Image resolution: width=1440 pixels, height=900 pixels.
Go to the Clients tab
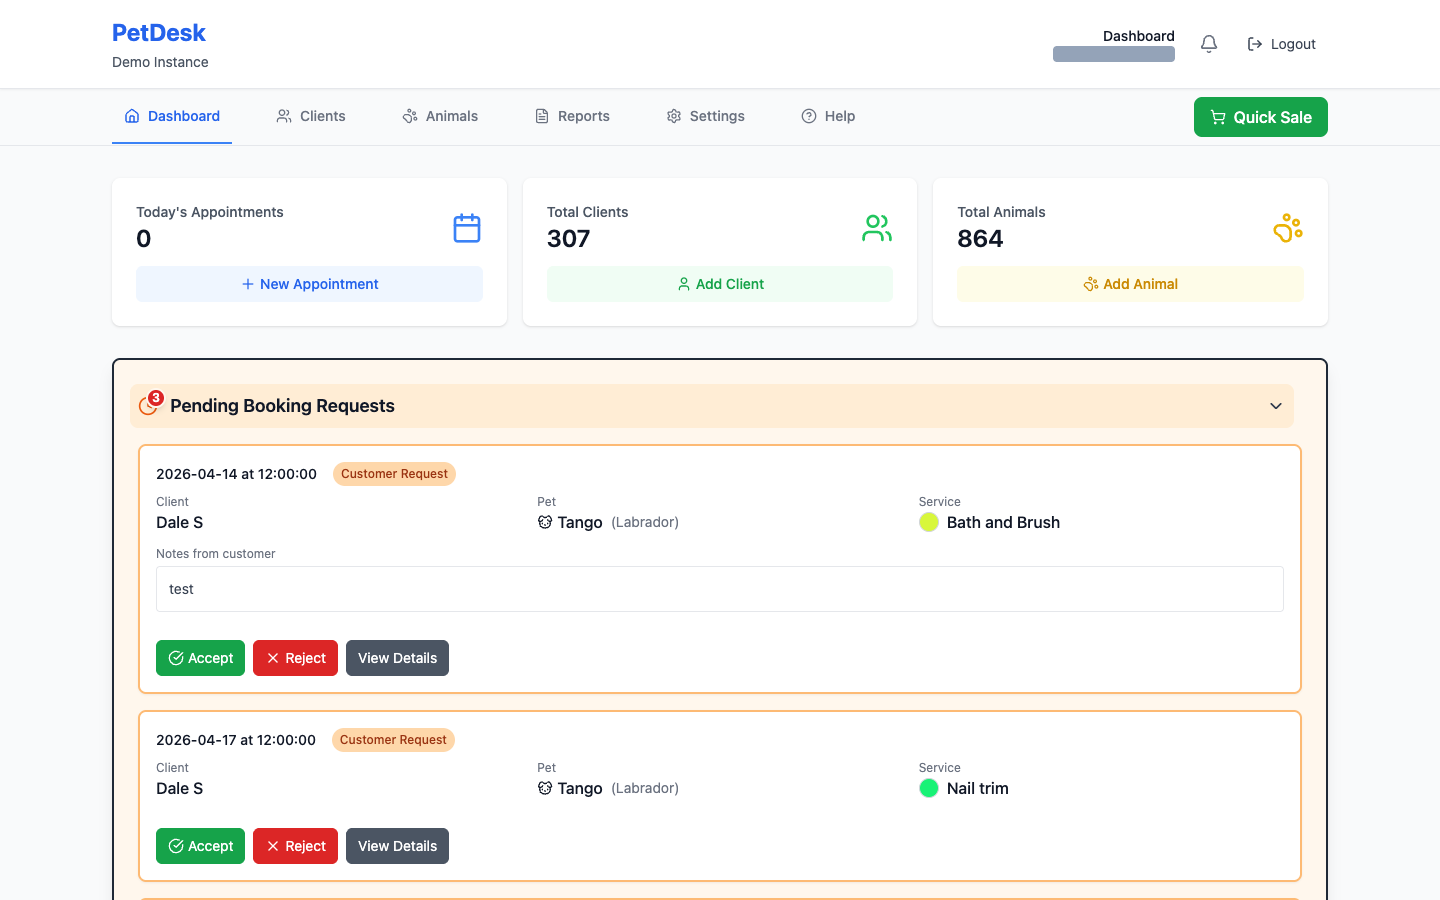[x=311, y=116]
